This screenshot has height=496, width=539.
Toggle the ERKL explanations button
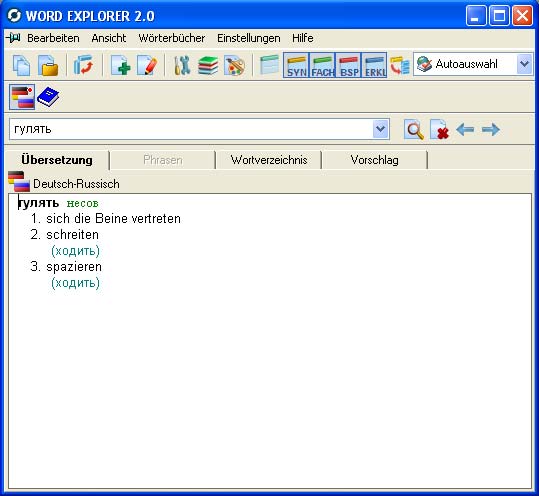coord(374,65)
